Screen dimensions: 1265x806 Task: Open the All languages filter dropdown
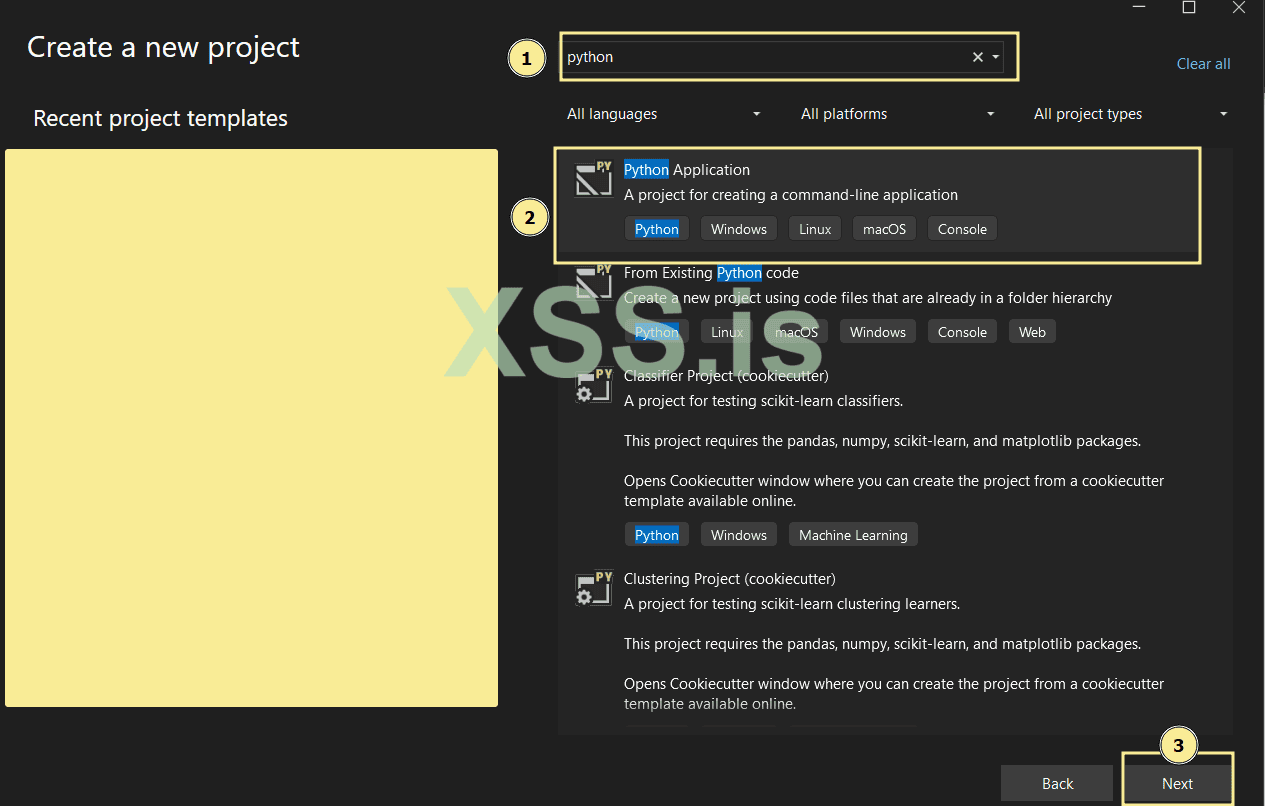click(664, 114)
